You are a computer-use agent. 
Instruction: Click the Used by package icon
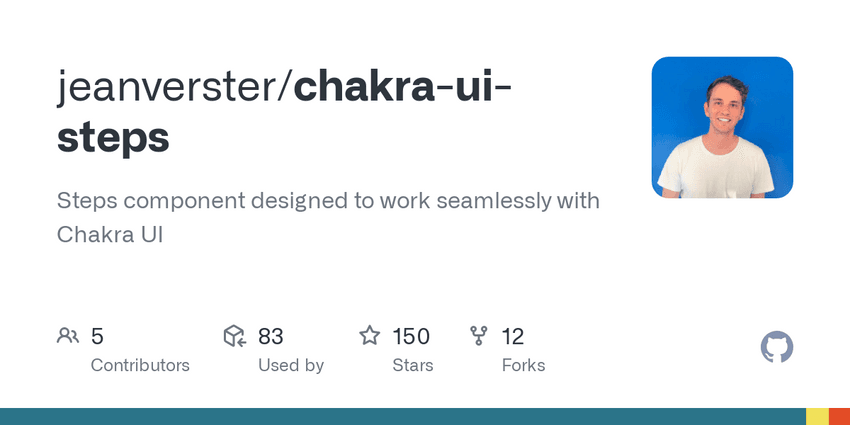pos(235,336)
